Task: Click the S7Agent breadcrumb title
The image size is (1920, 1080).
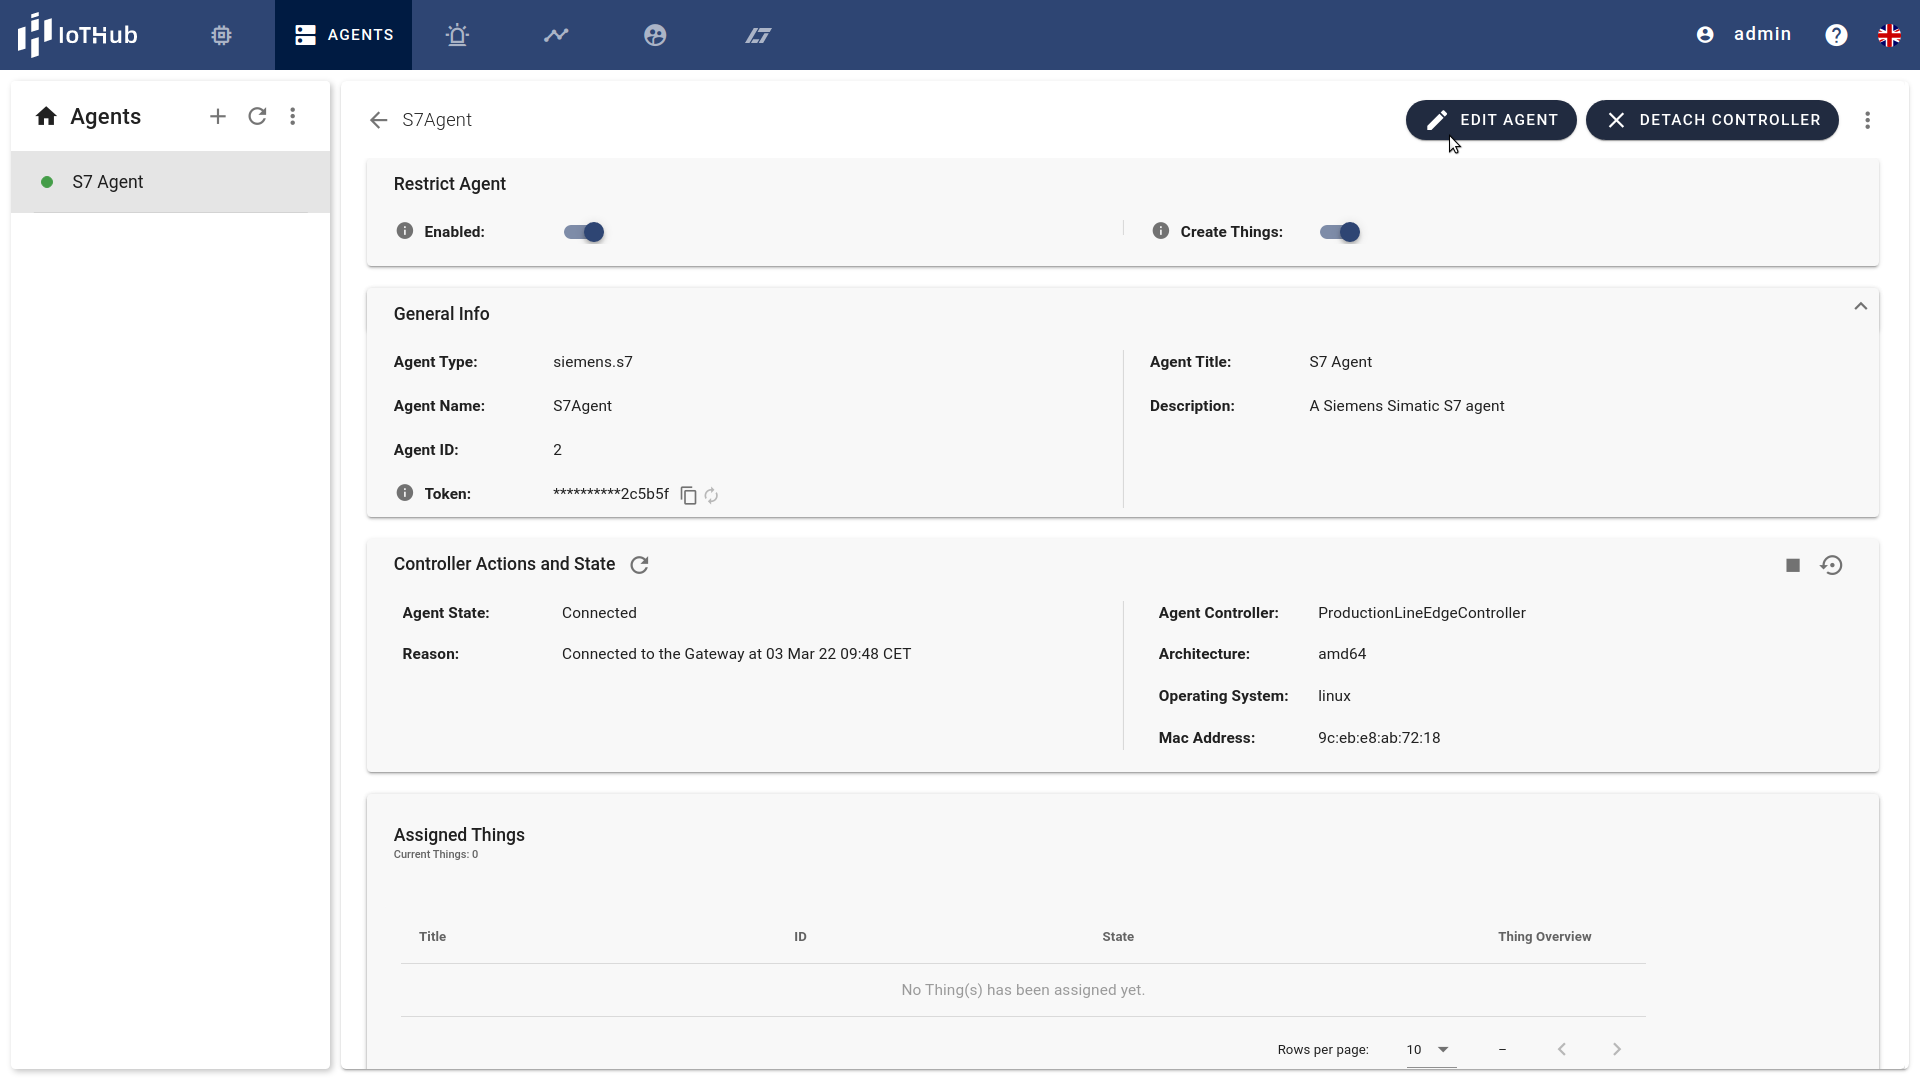Action: pos(437,120)
